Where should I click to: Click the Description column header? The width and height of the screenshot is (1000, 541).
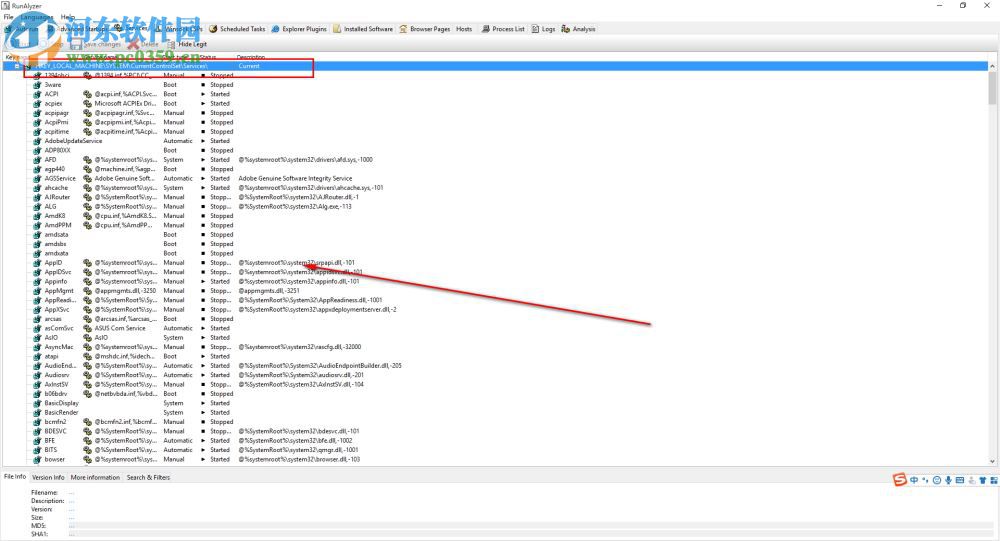pos(251,57)
